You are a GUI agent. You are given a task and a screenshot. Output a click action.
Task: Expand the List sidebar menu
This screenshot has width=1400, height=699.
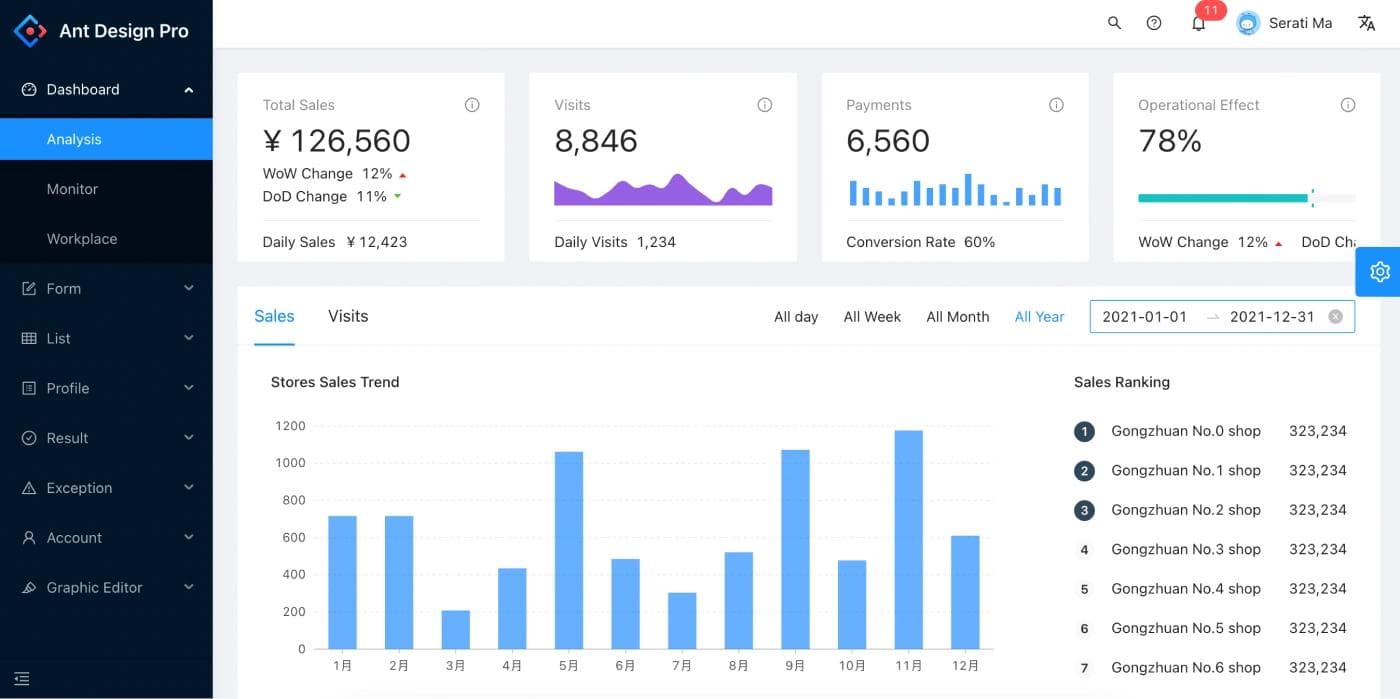pos(106,338)
